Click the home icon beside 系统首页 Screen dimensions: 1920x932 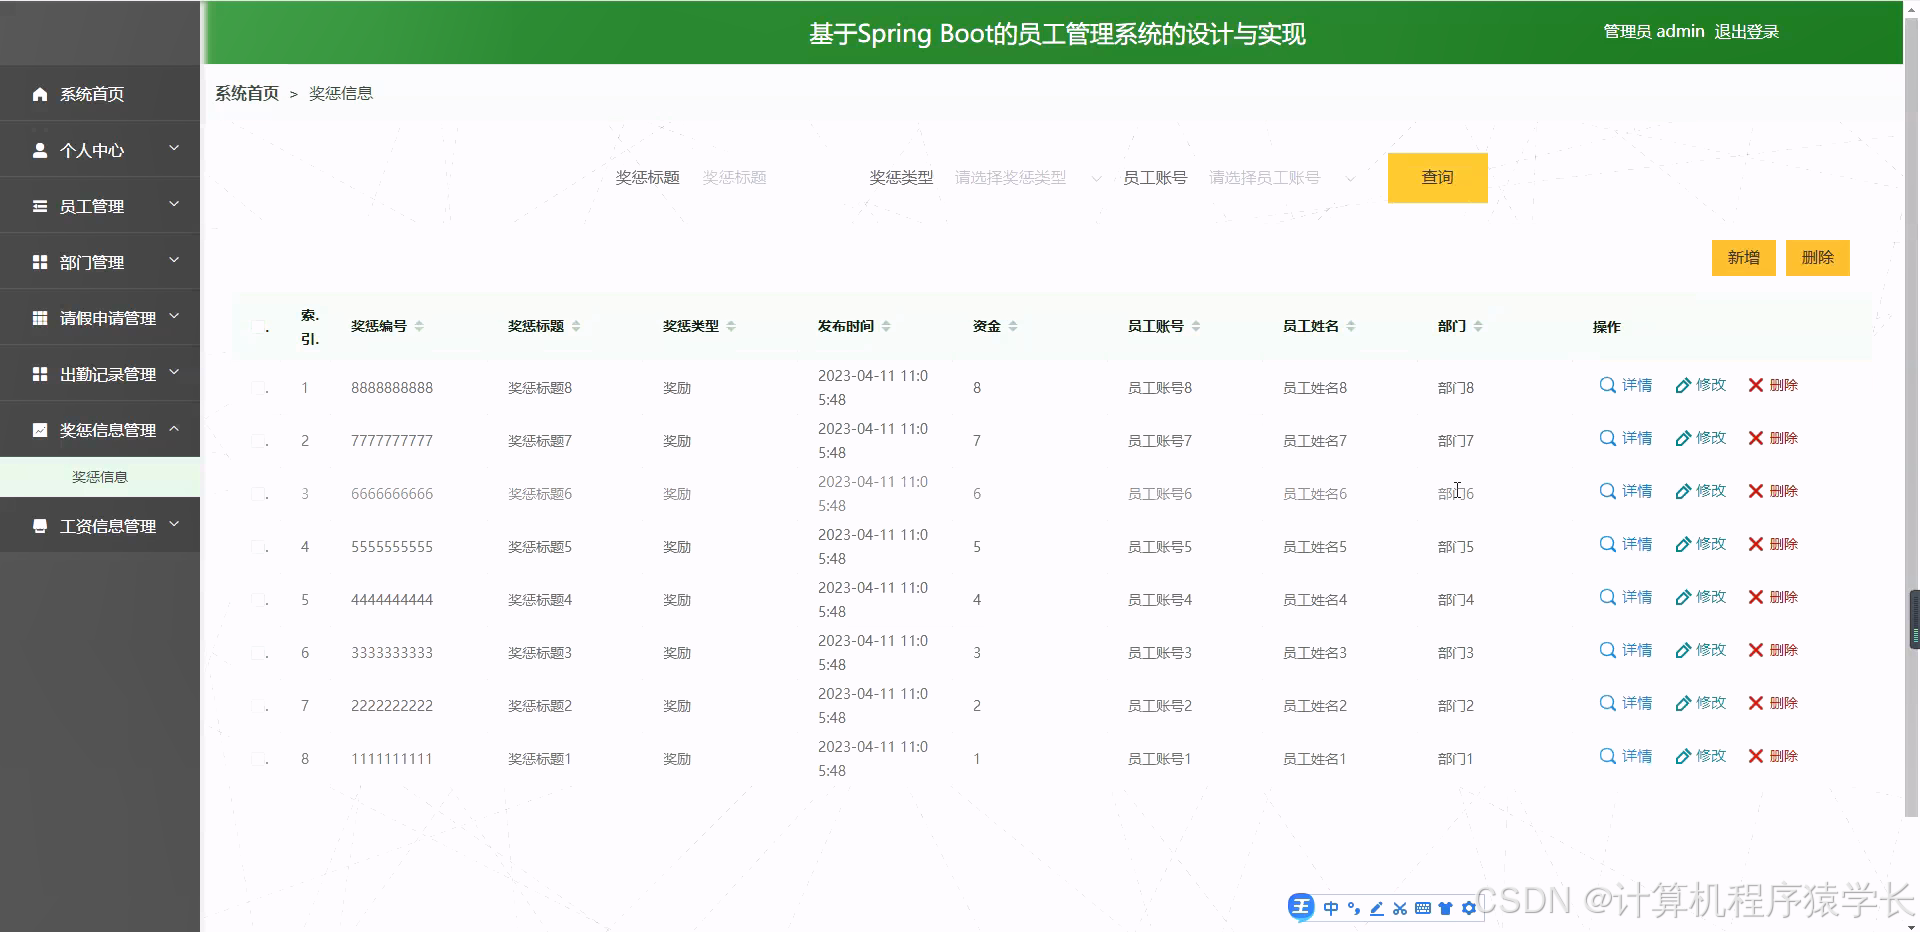40,93
